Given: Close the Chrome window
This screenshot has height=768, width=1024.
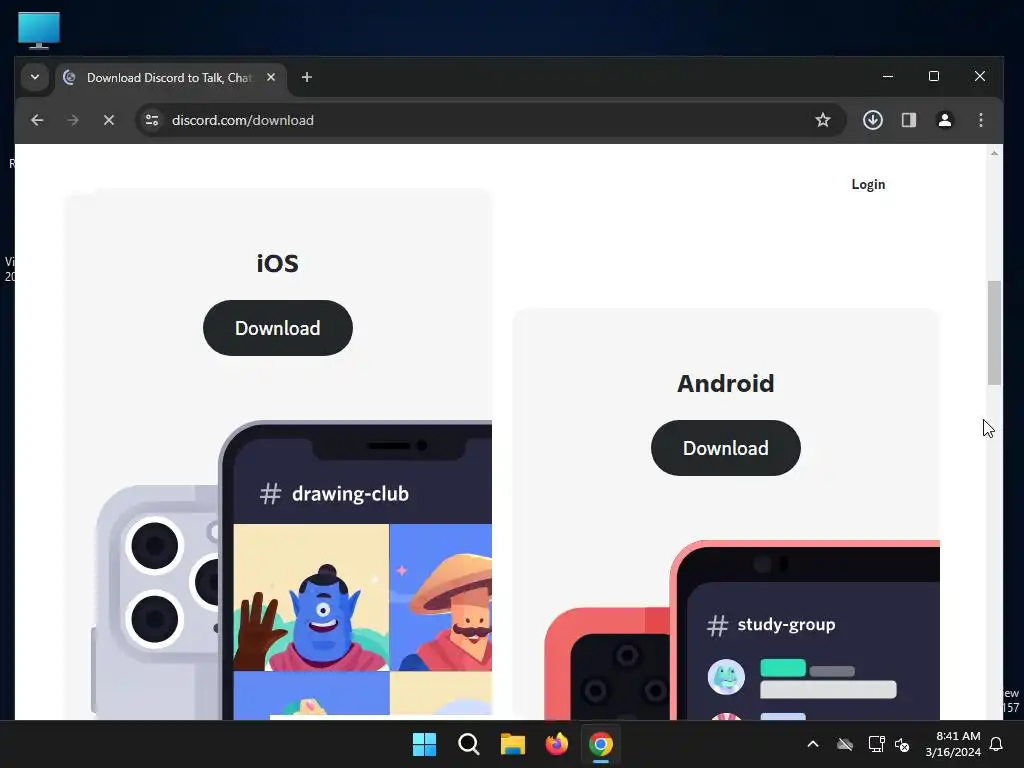Looking at the screenshot, I should (x=980, y=76).
